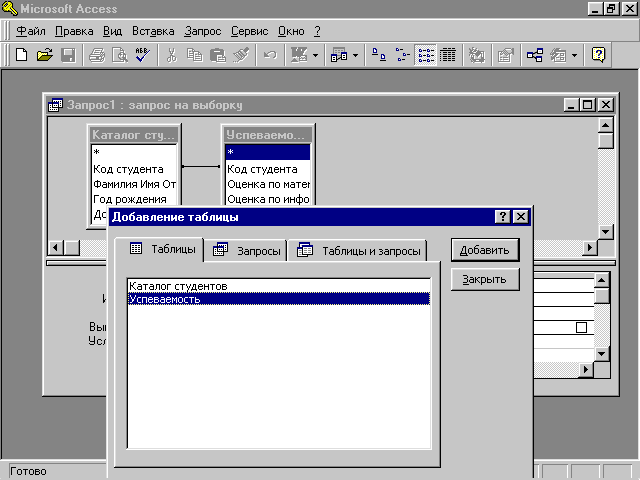Click the Properties toolbar icon
This screenshot has height=480, width=640.
506,55
